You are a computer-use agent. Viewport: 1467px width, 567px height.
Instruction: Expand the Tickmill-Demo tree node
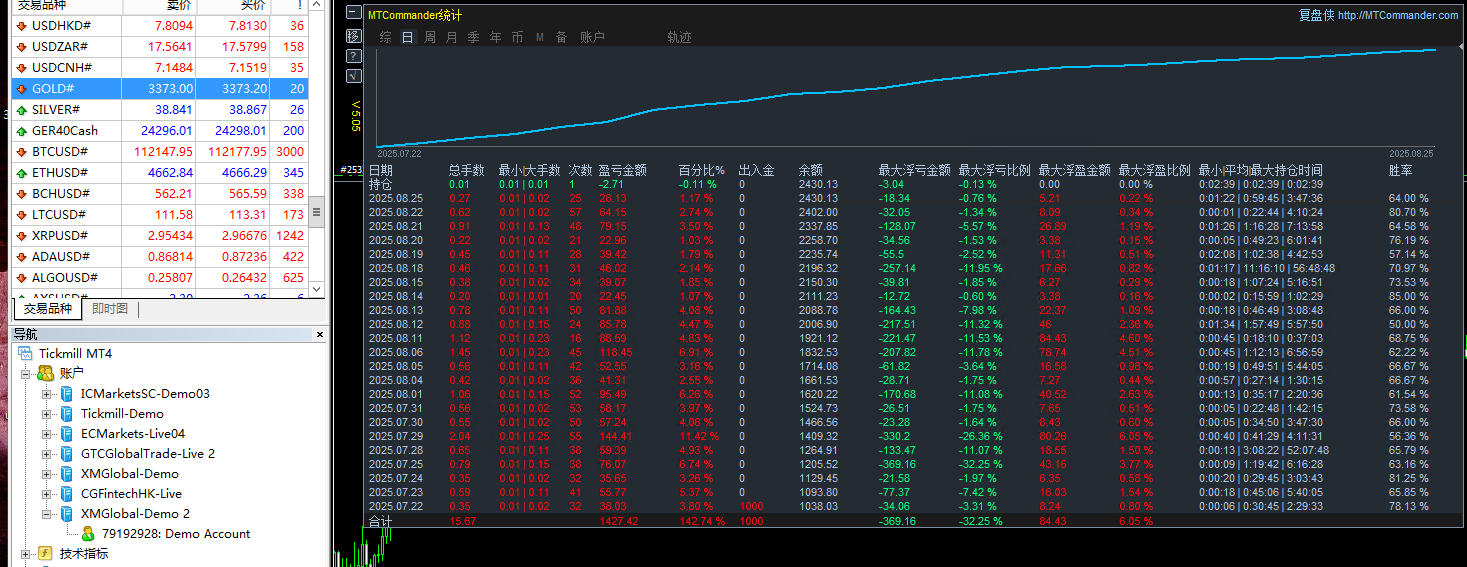(x=46, y=414)
